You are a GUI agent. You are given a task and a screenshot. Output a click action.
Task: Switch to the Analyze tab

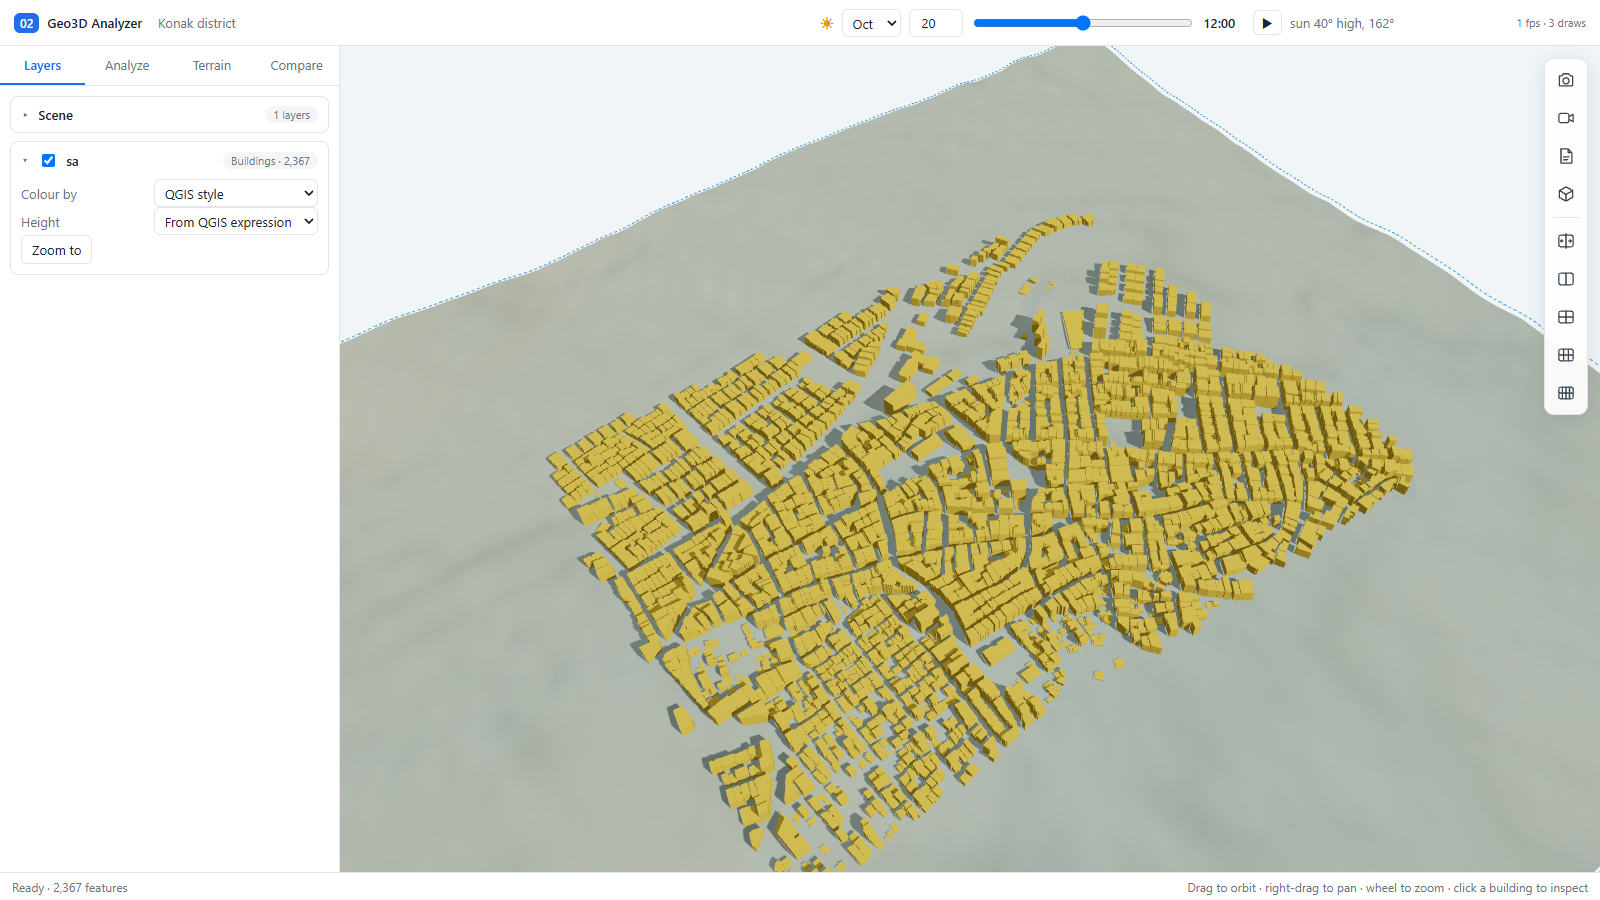(127, 65)
